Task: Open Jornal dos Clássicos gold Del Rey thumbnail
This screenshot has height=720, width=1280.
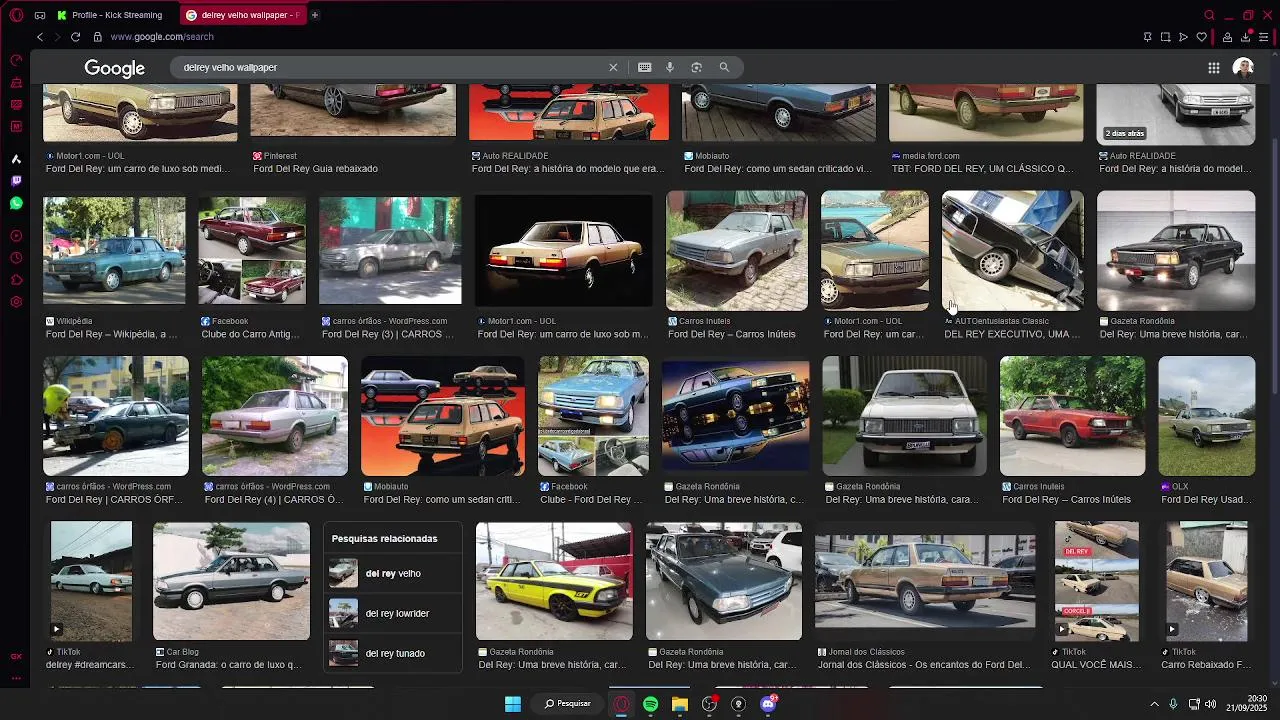Action: click(925, 581)
